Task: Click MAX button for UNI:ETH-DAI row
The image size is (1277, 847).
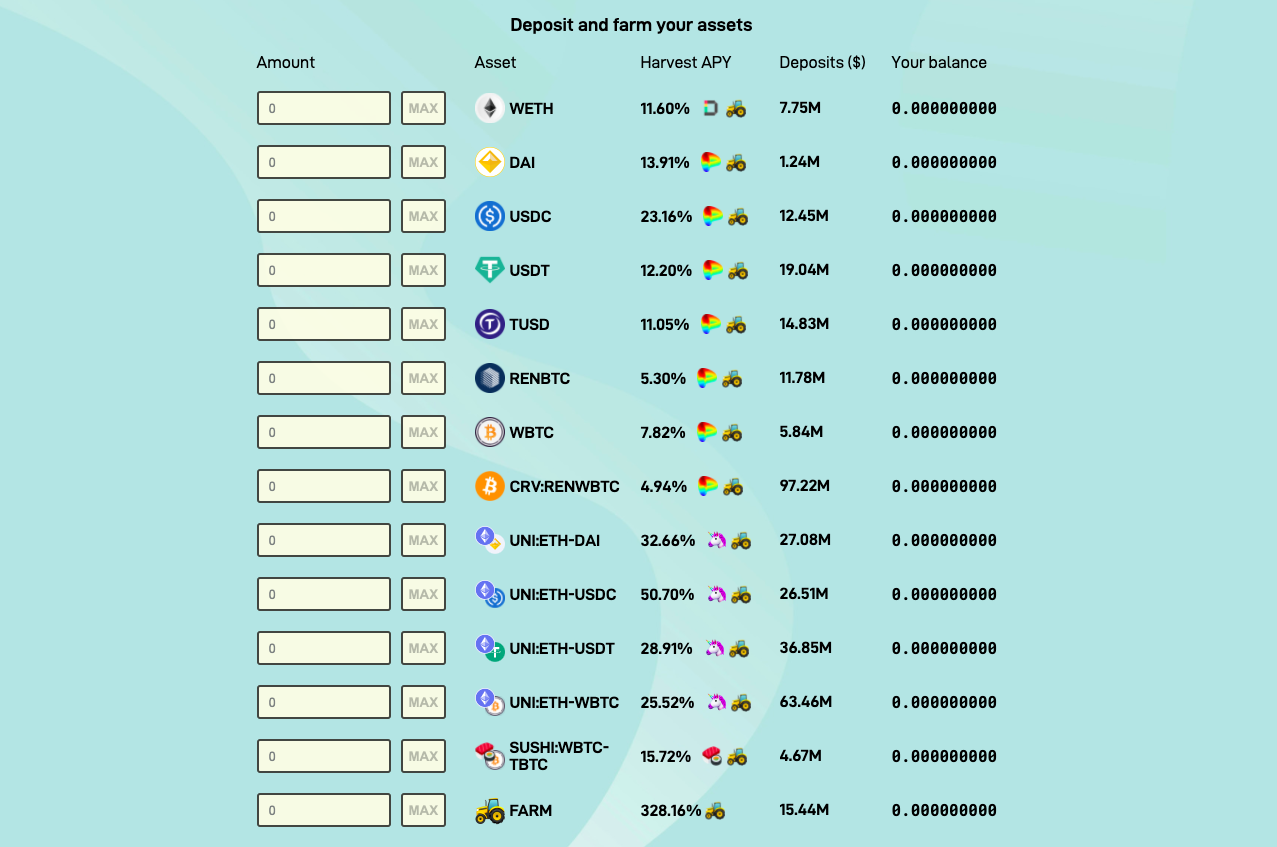Action: coord(423,540)
